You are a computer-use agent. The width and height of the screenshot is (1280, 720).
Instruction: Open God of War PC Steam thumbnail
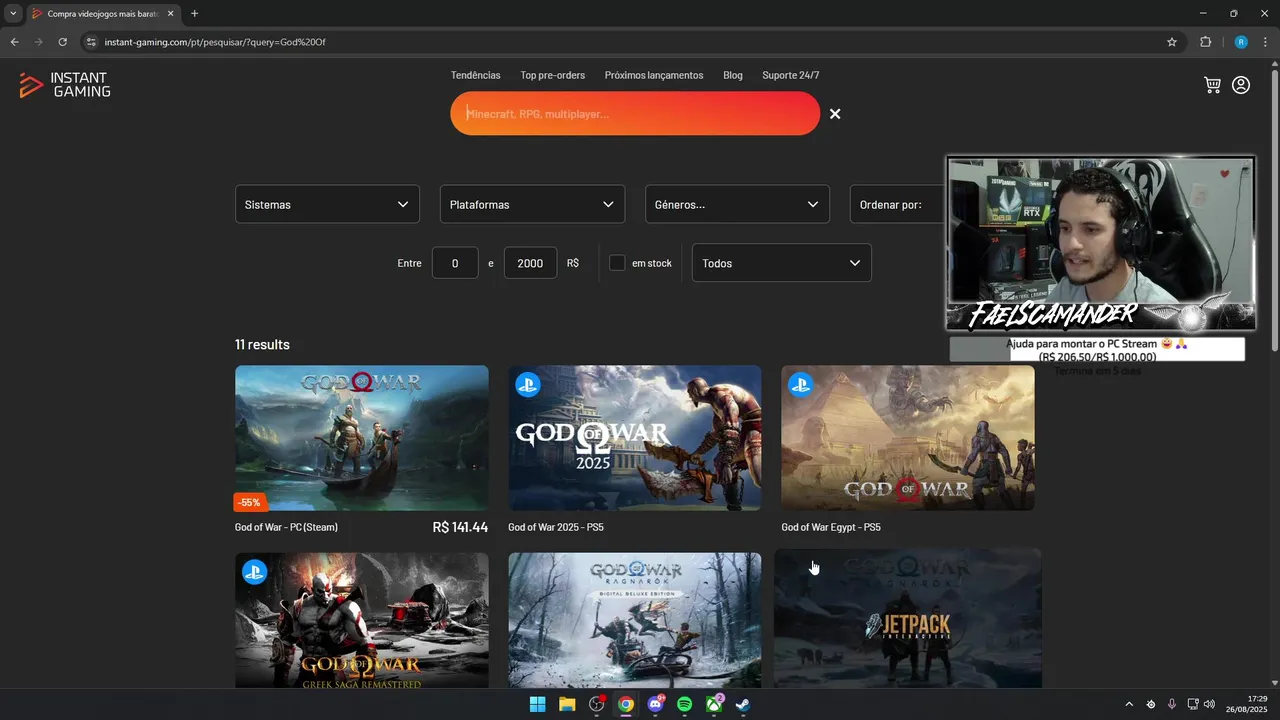(362, 438)
